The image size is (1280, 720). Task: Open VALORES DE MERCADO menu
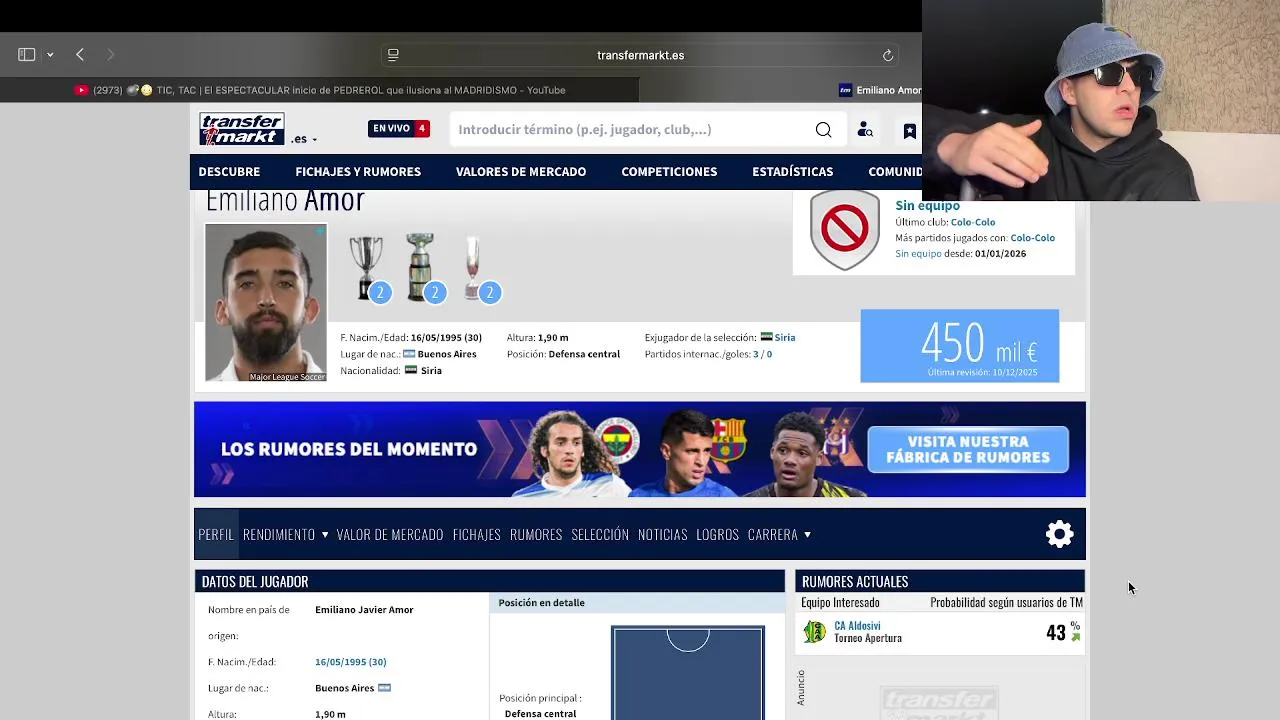pos(521,172)
